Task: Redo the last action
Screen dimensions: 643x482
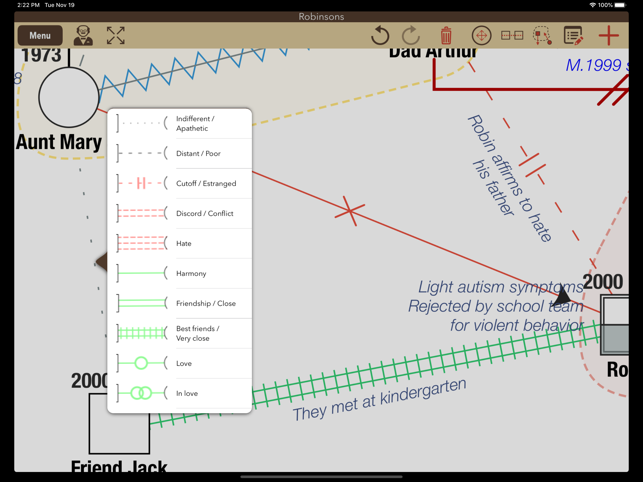Action: (411, 36)
